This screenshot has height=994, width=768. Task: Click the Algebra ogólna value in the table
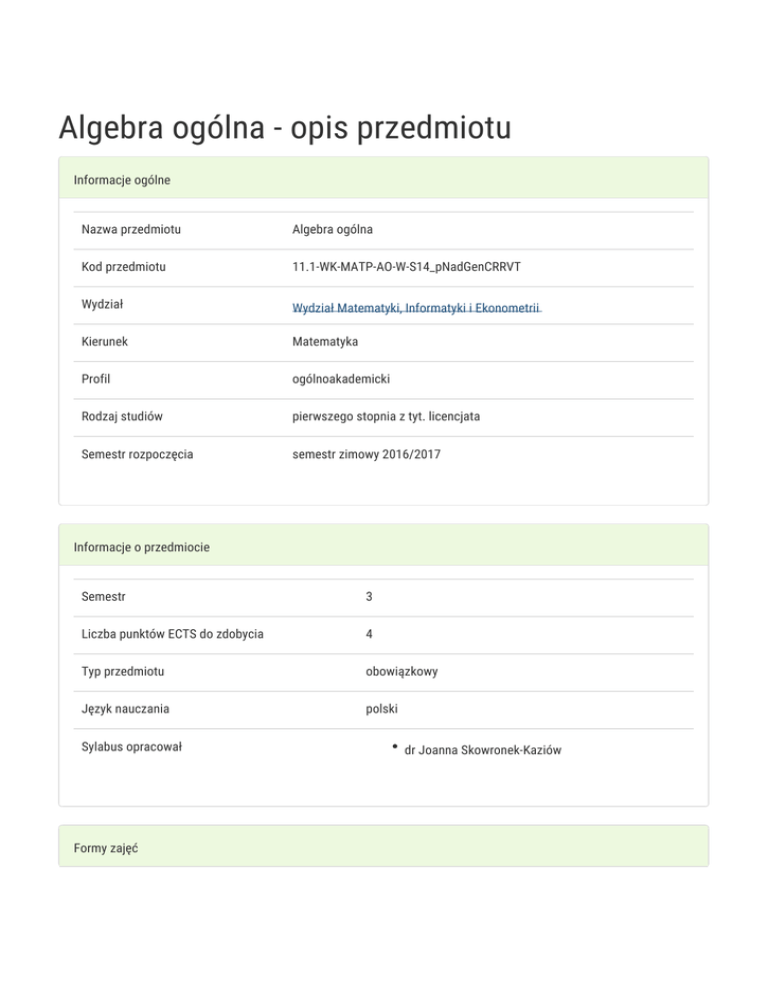pos(332,230)
